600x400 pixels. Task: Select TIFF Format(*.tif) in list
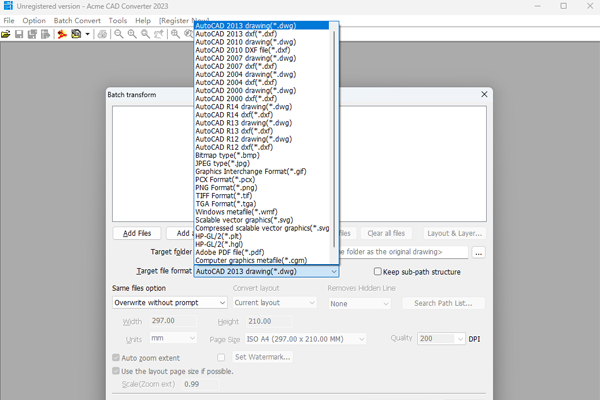click(x=262, y=196)
